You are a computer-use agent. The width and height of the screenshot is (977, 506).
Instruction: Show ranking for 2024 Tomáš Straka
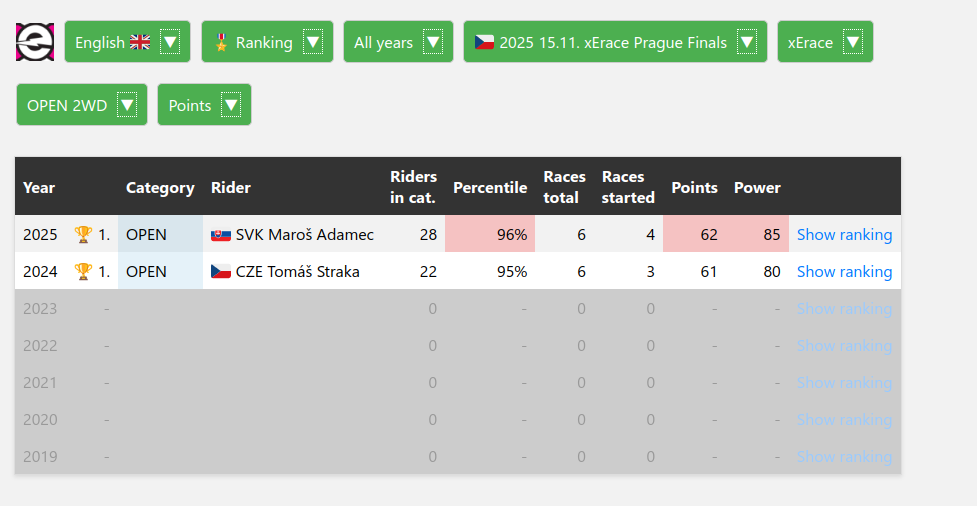point(844,272)
